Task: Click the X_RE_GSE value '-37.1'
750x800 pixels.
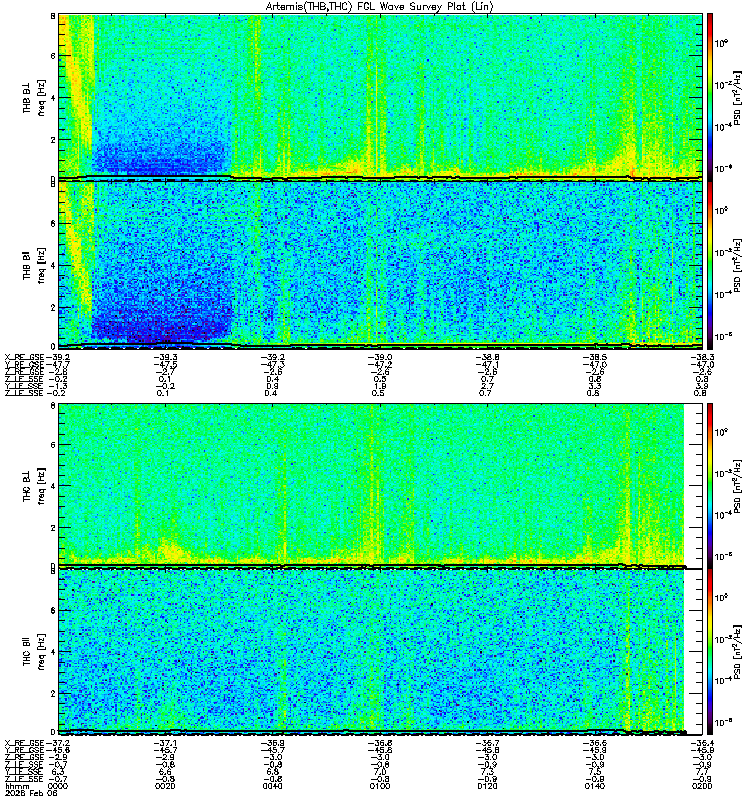Action: point(165,743)
